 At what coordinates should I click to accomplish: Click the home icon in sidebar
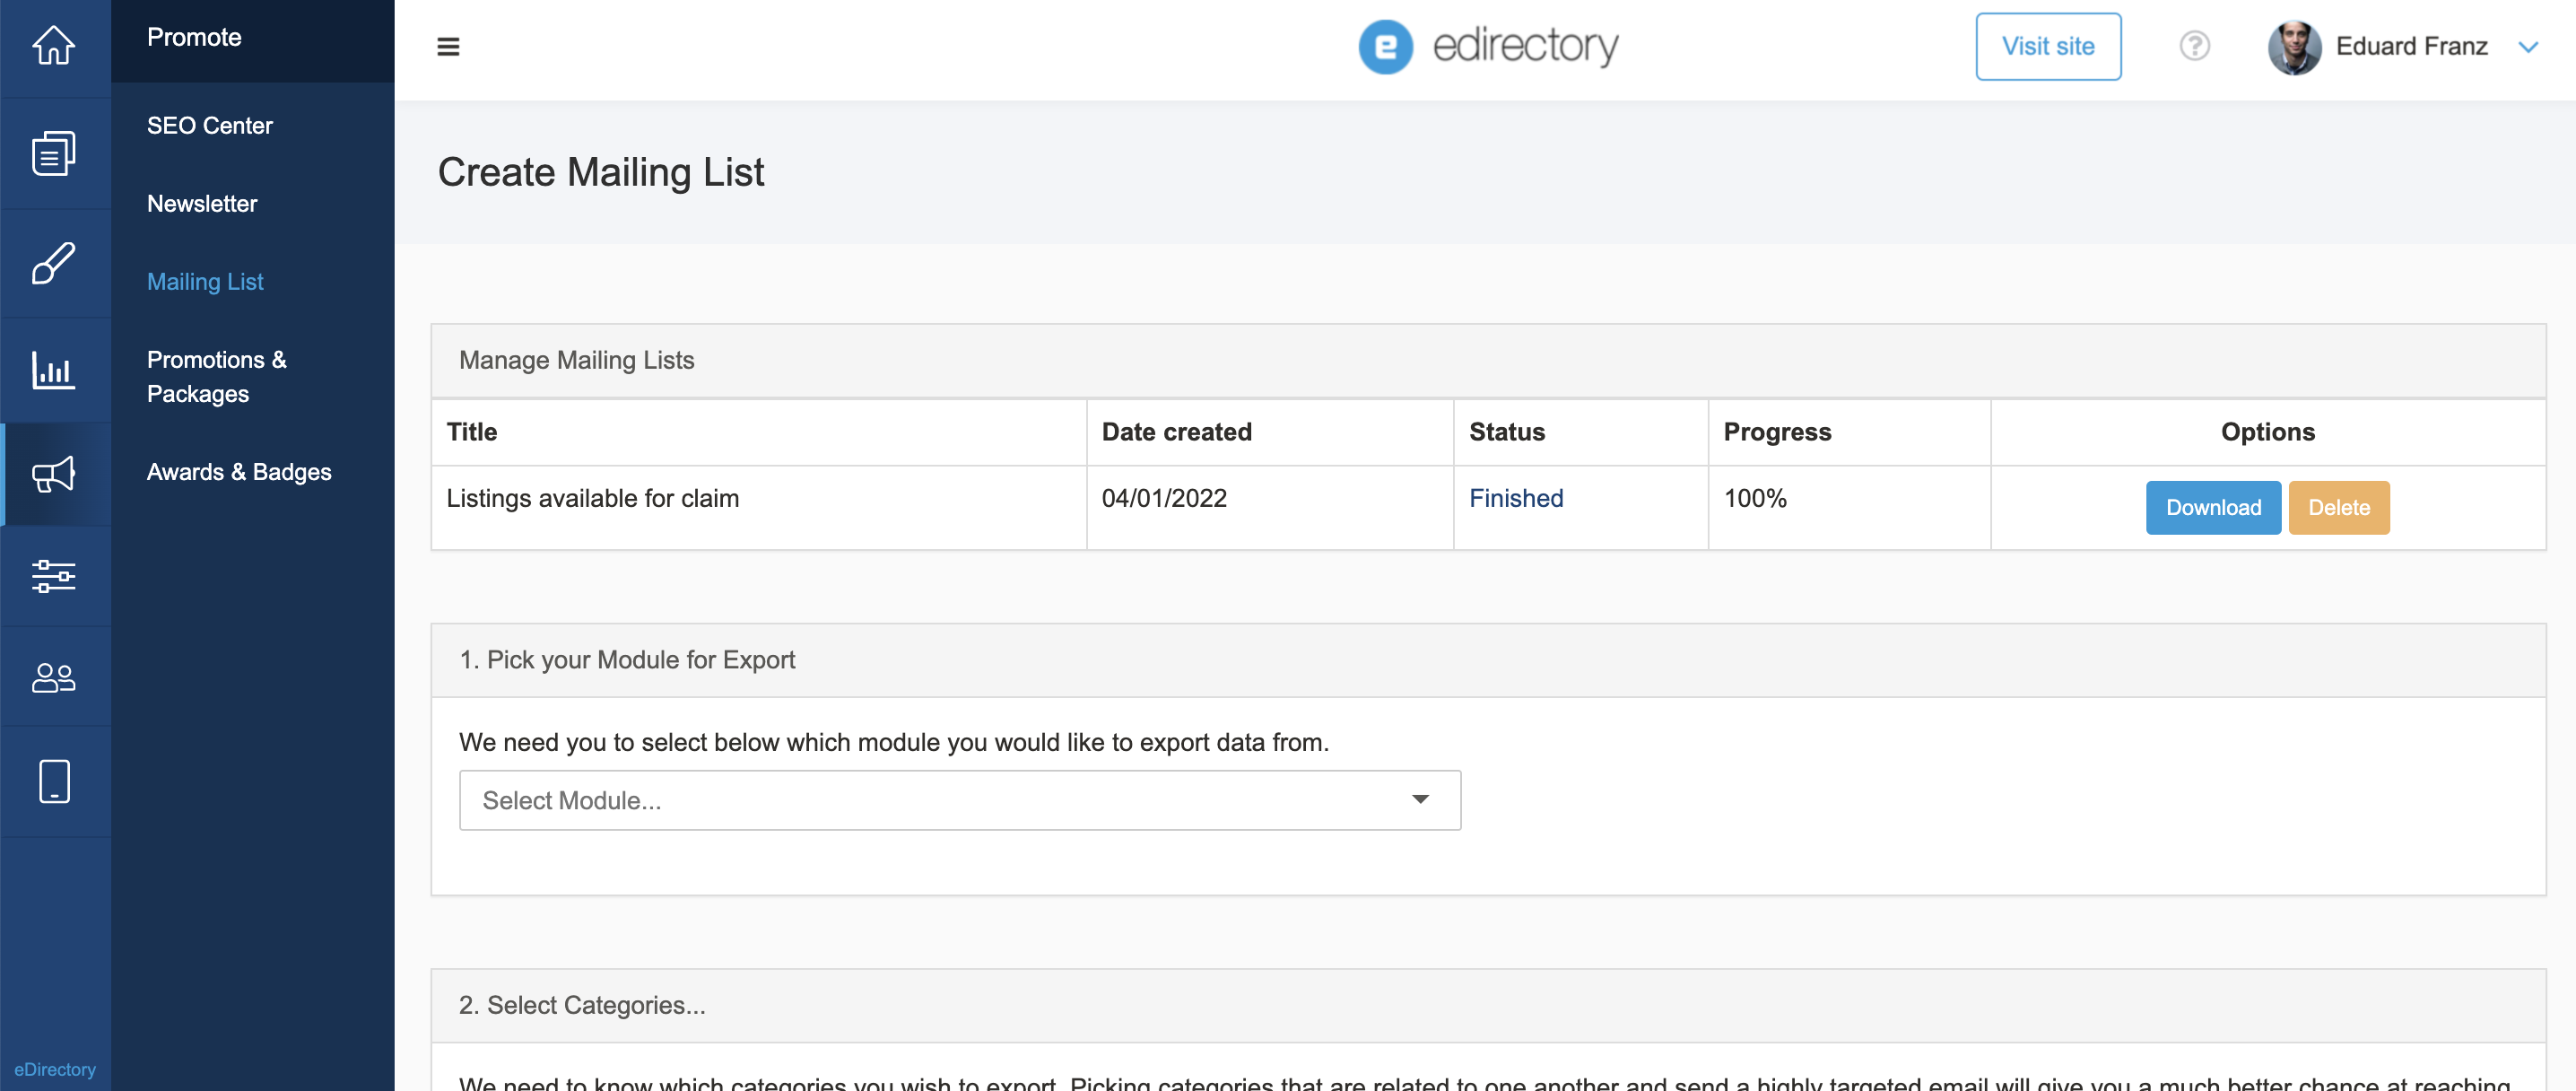(54, 45)
